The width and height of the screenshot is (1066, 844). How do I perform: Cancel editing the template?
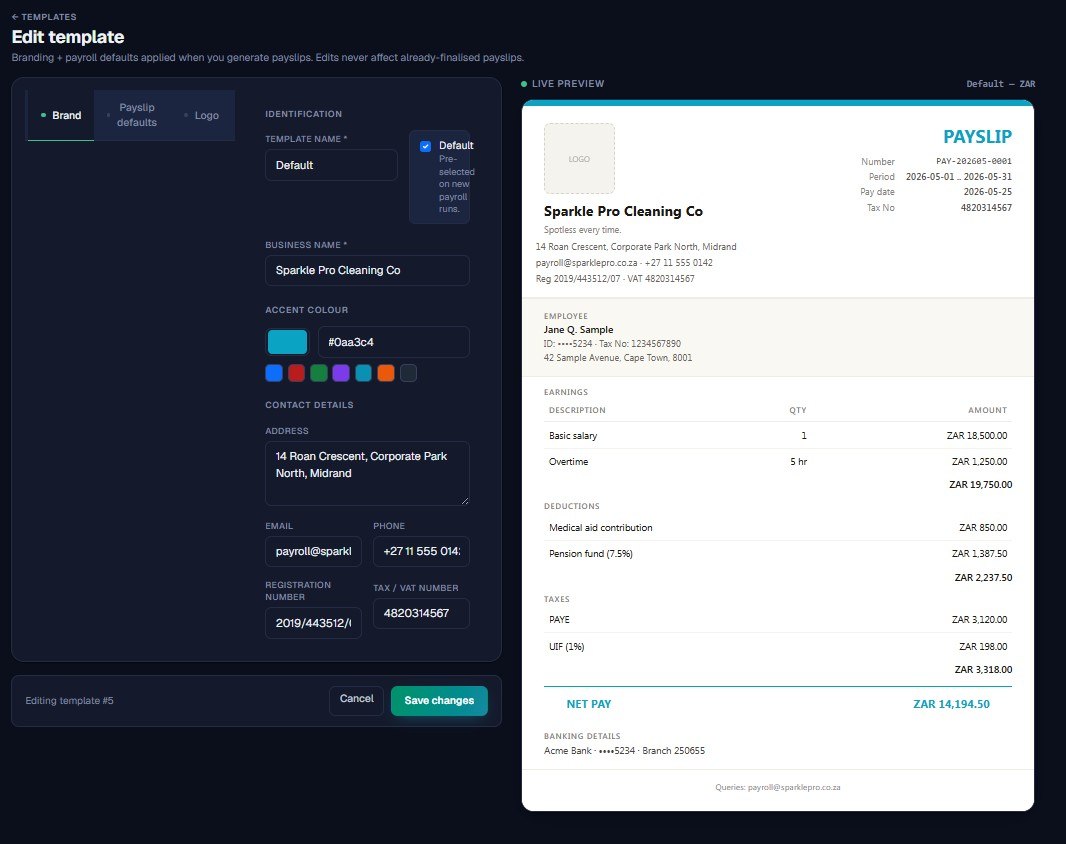pyautogui.click(x=356, y=700)
